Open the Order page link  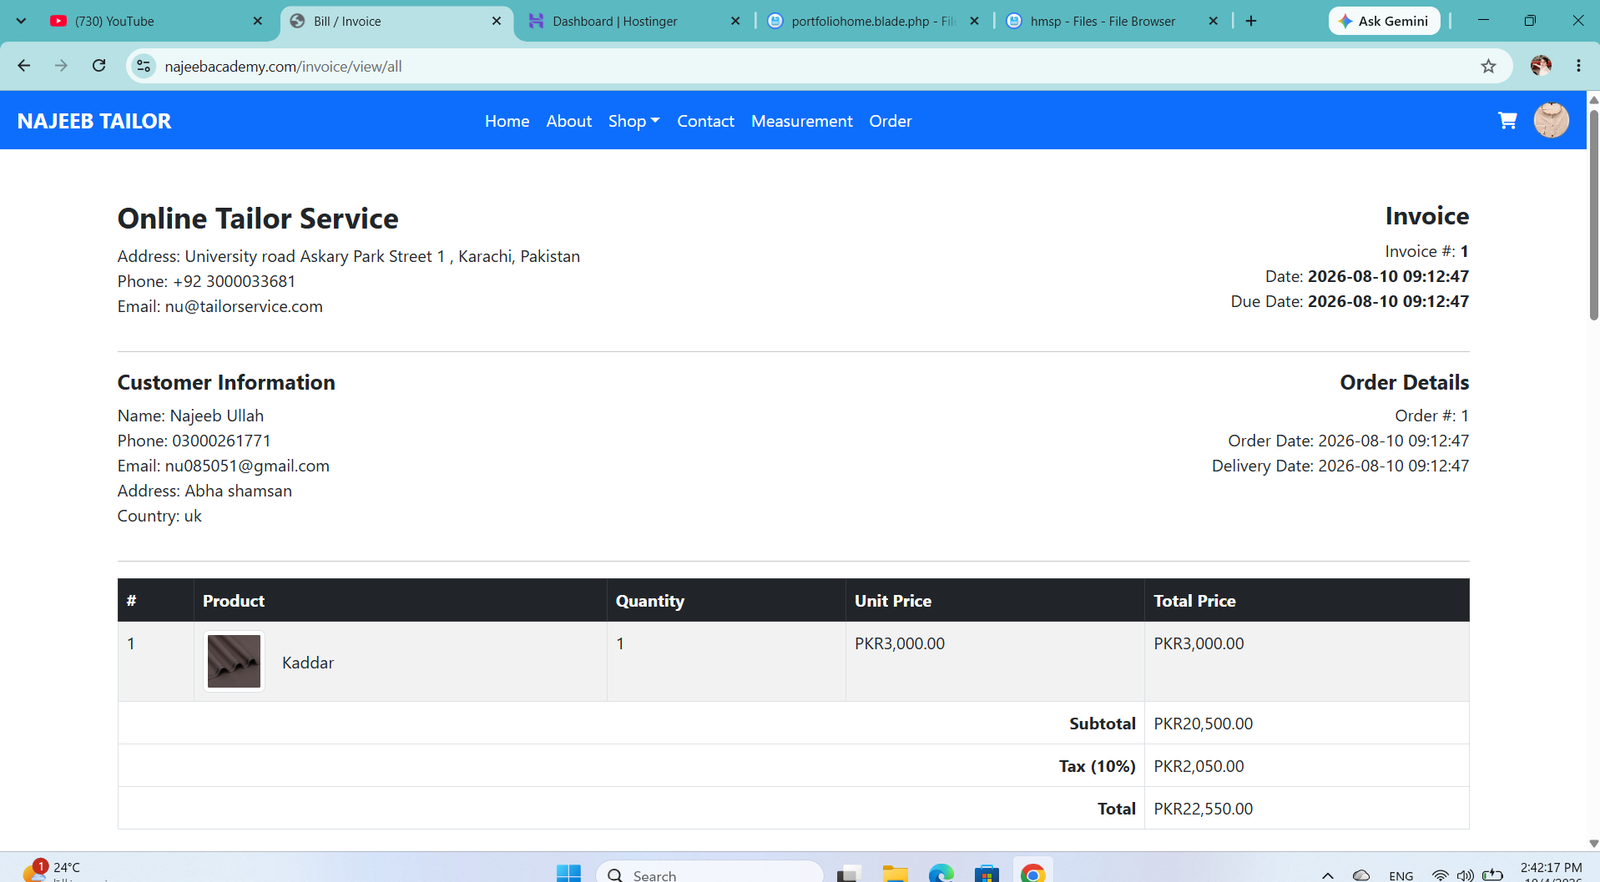tap(890, 121)
